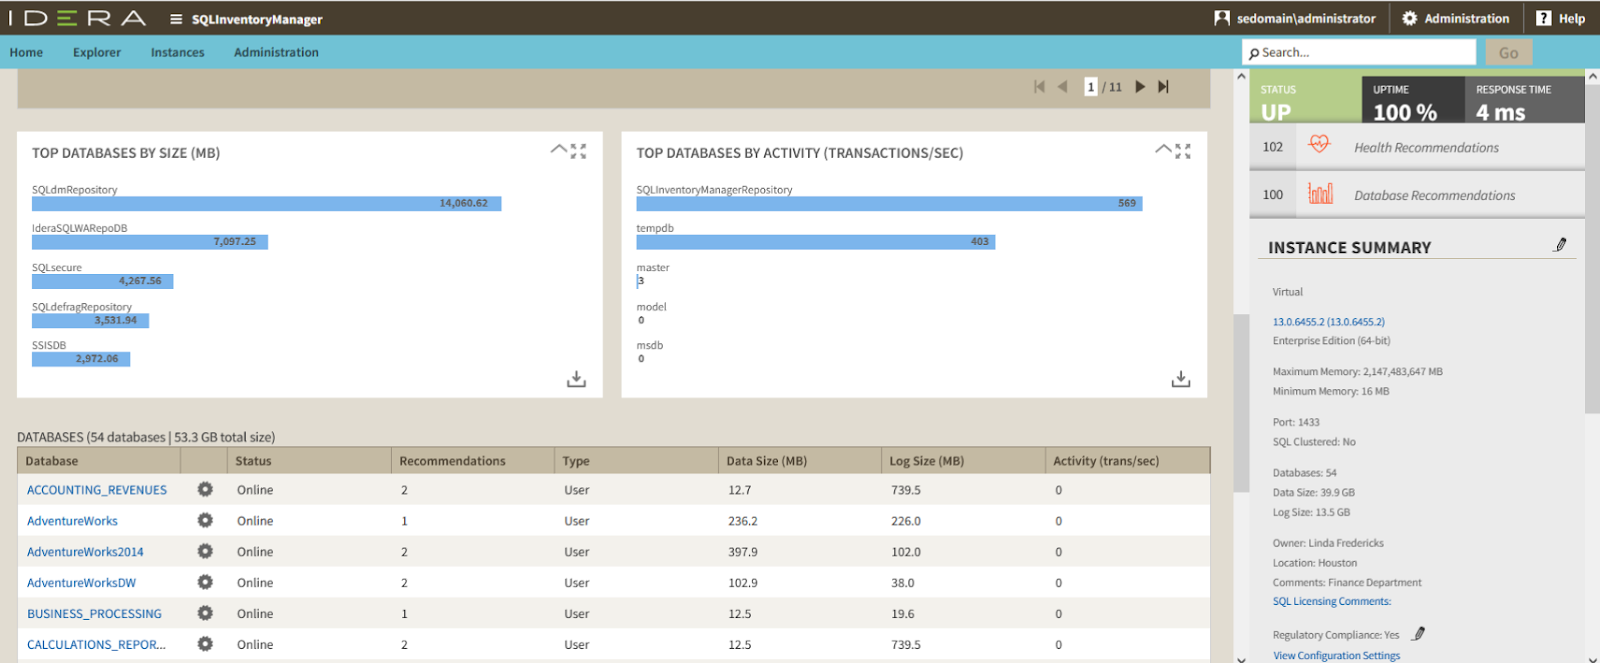Click the heart Health Recommendations icon
The width and height of the screenshot is (1600, 663).
(x=1320, y=144)
